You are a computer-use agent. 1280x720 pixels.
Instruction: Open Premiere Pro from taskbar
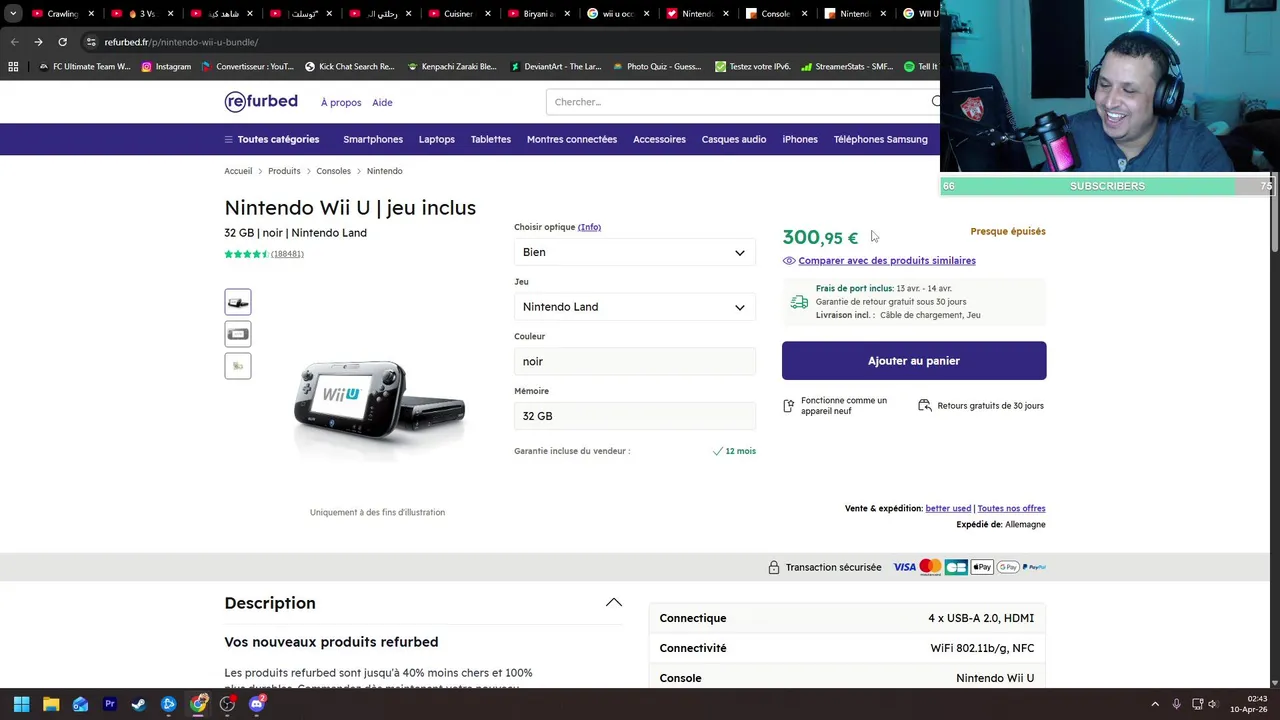click(x=110, y=704)
